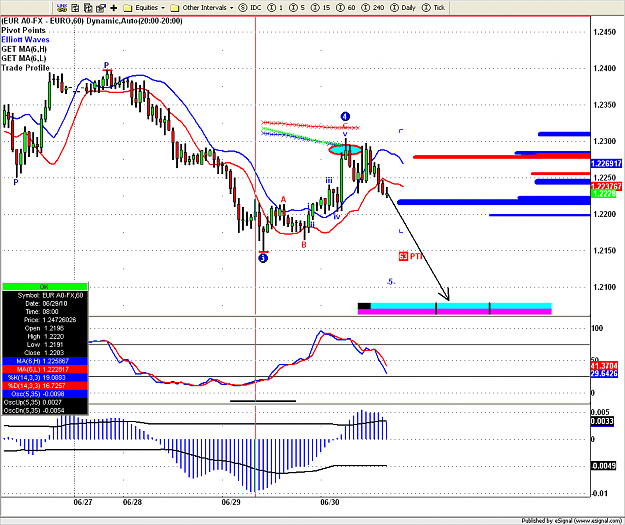This screenshot has height=525, width=625.
Task: Click the LINK symbol-linking icon in toolbar
Action: (x=62, y=7)
